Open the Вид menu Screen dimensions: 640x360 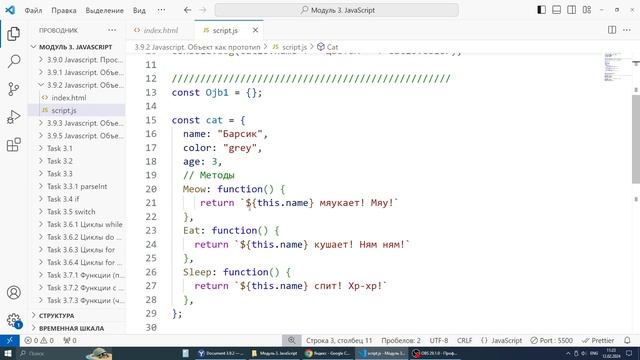pos(139,11)
